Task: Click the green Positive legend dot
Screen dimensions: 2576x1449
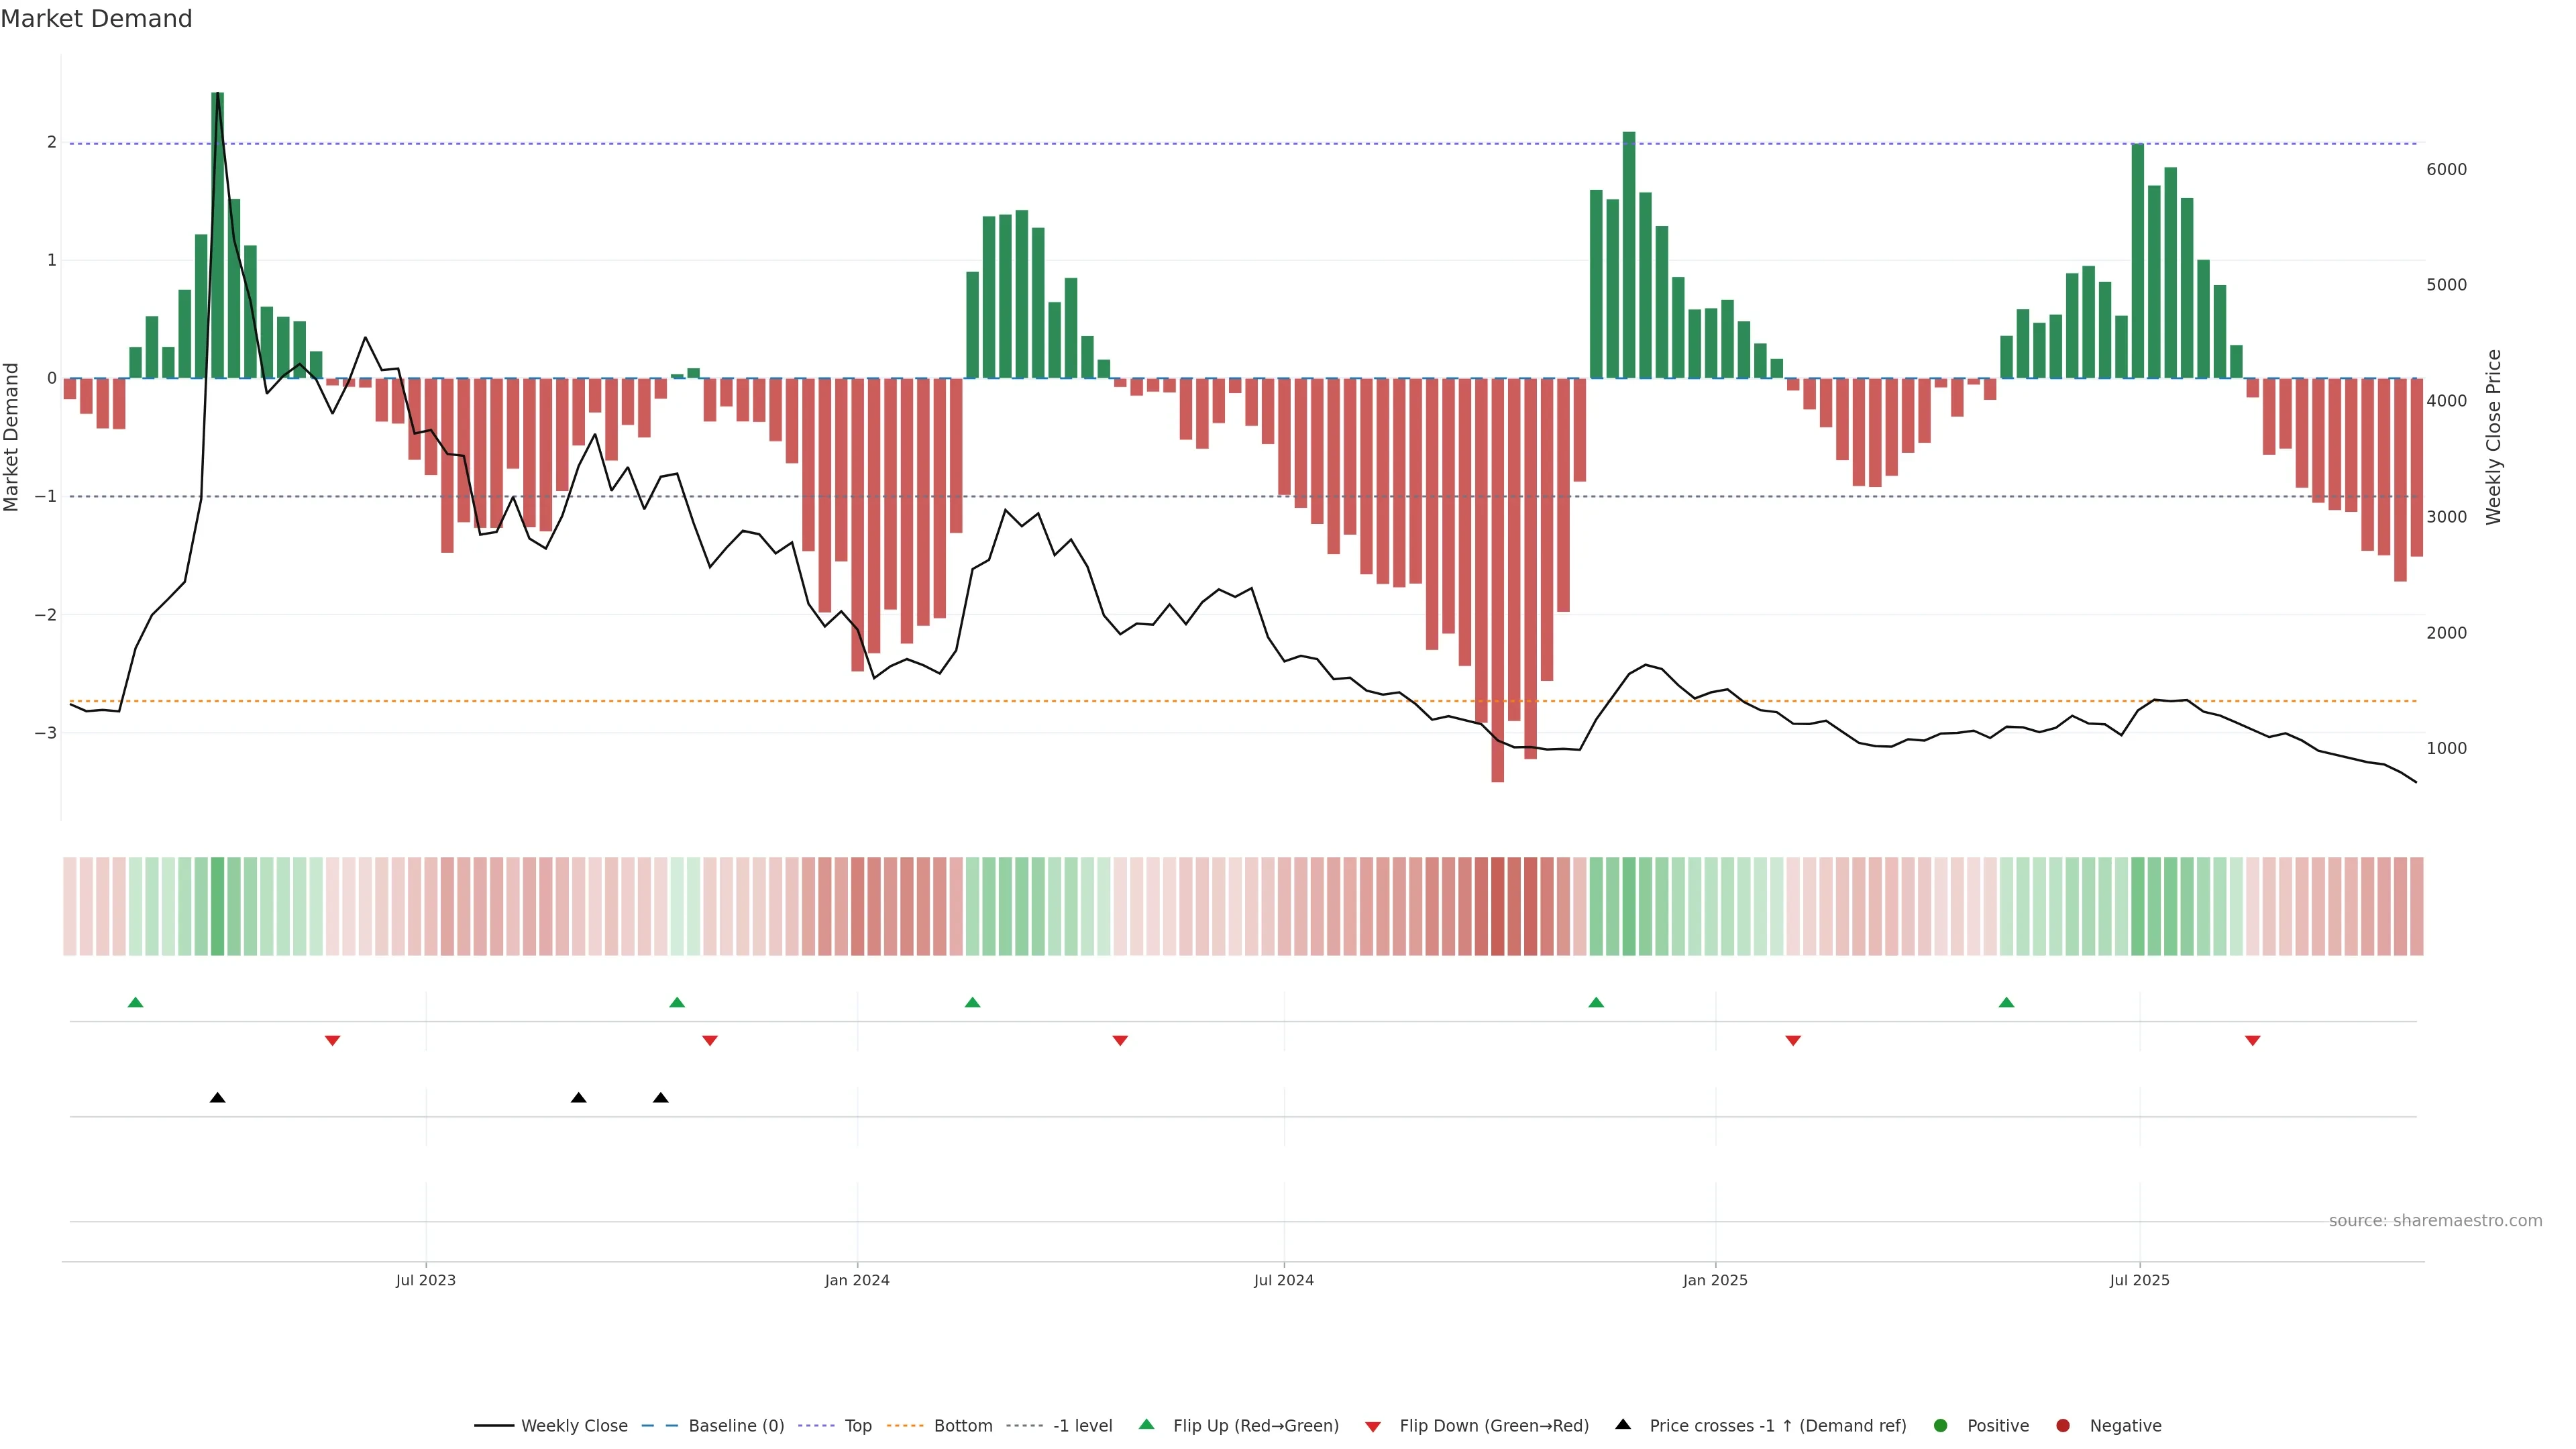Action: pyautogui.click(x=1941, y=1425)
